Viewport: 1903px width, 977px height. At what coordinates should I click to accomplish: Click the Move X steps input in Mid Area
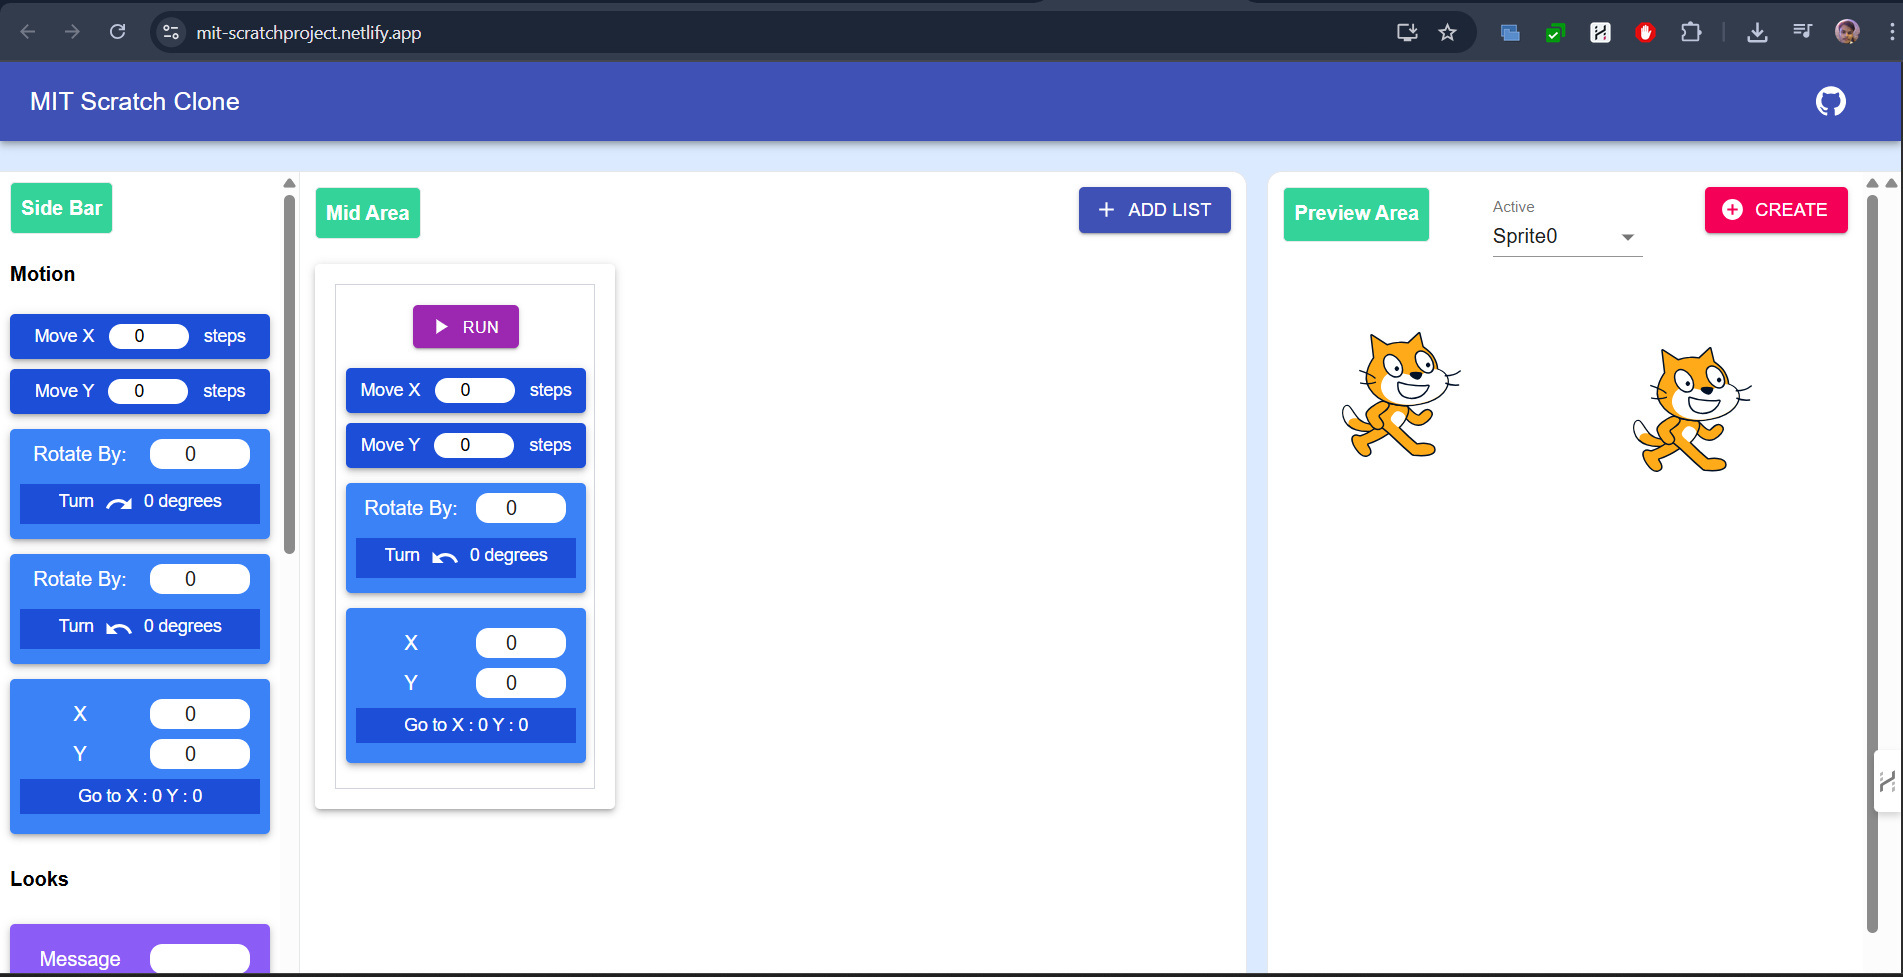click(x=475, y=390)
